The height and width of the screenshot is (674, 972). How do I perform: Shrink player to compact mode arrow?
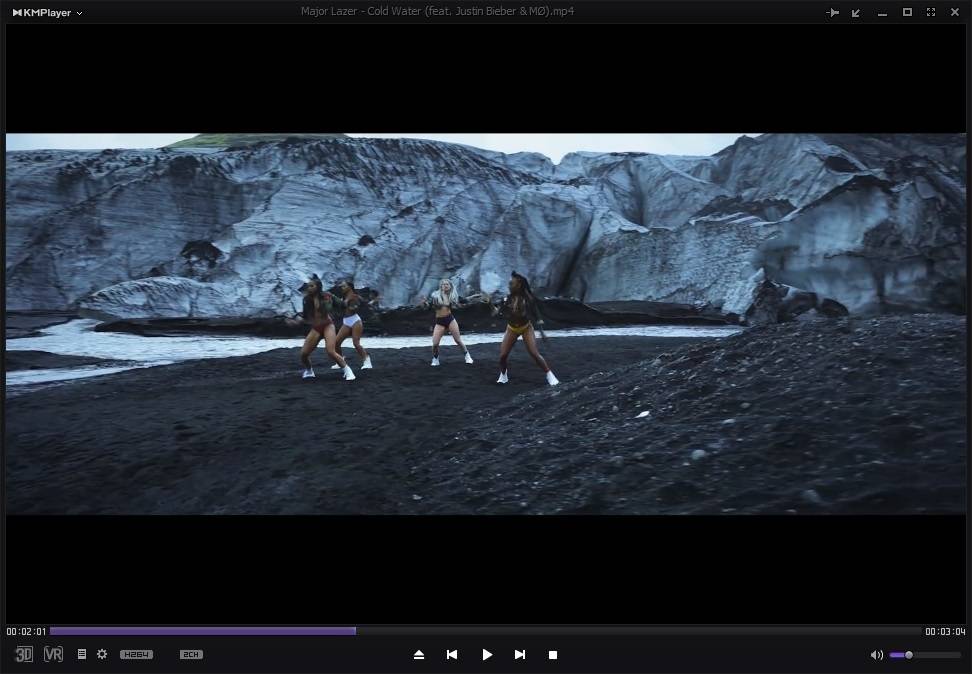(x=856, y=12)
